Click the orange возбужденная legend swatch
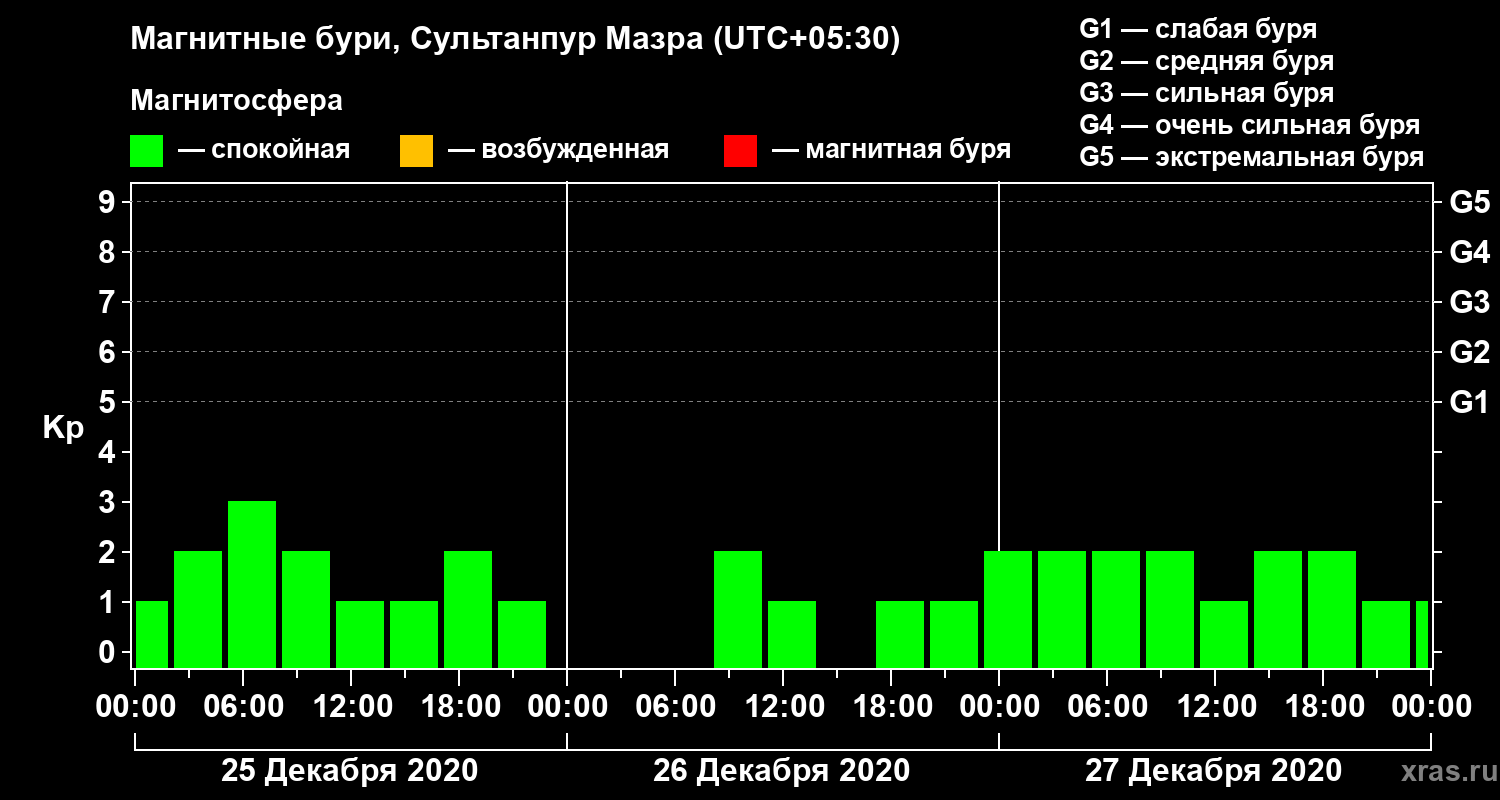This screenshot has width=1500, height=800. (416, 151)
